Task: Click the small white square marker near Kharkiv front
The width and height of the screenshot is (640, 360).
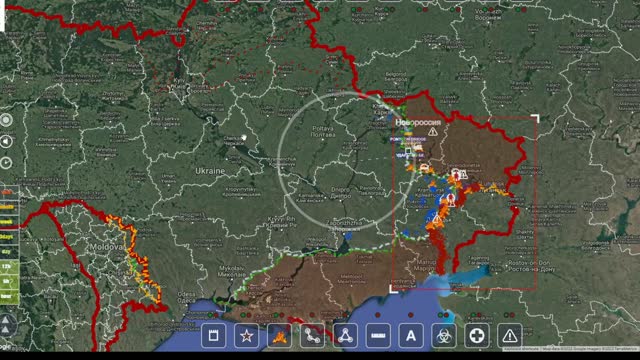Action: pyautogui.click(x=408, y=151)
